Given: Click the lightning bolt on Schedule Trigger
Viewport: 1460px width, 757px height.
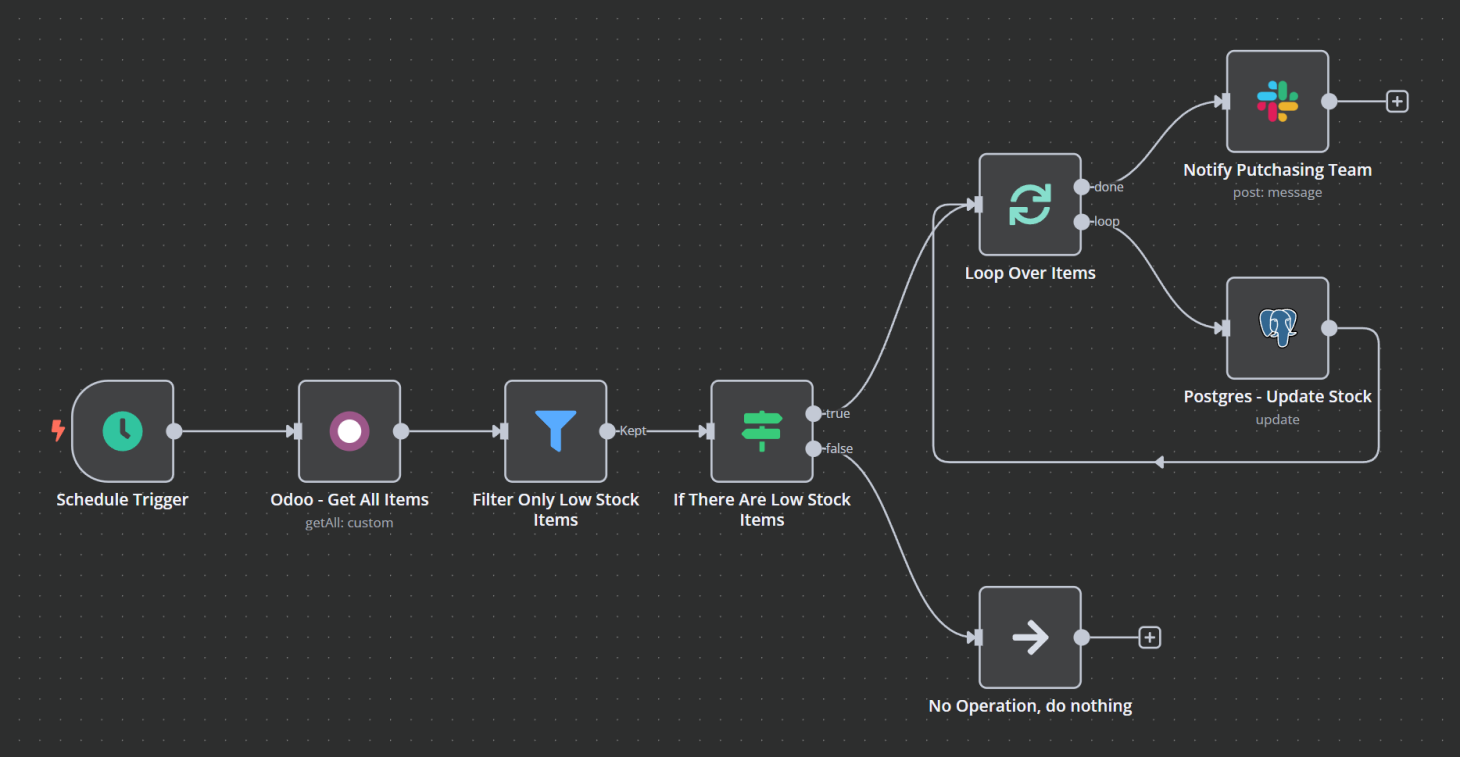Looking at the screenshot, I should pos(57,431).
